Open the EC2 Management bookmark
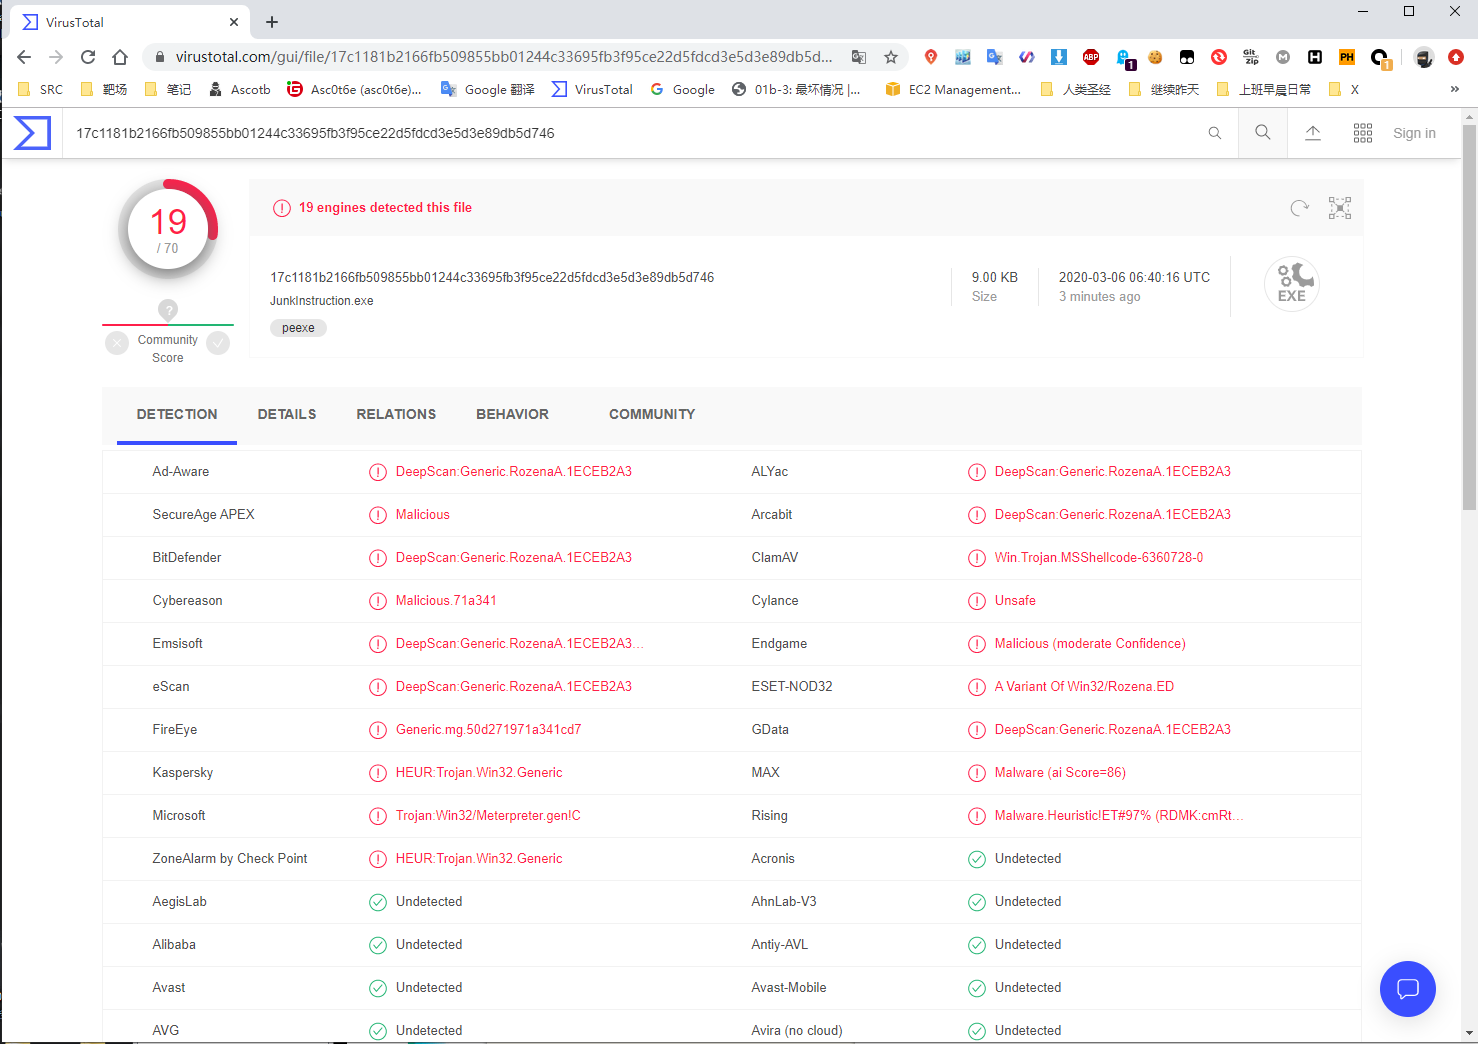Screen dimensions: 1478x1044 coord(953,89)
